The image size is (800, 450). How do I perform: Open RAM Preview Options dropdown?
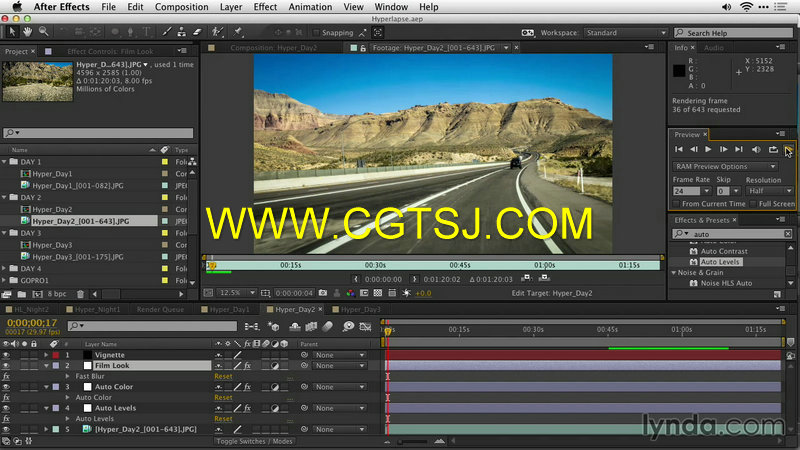[725, 166]
